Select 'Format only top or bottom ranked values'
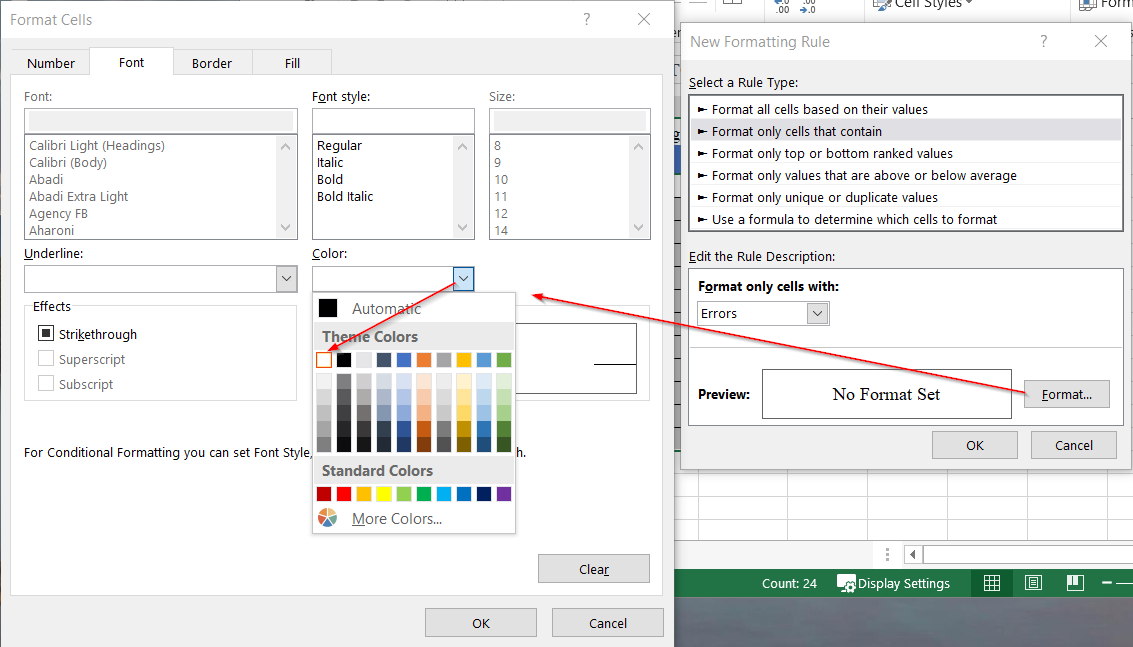This screenshot has width=1133, height=647. point(905,153)
